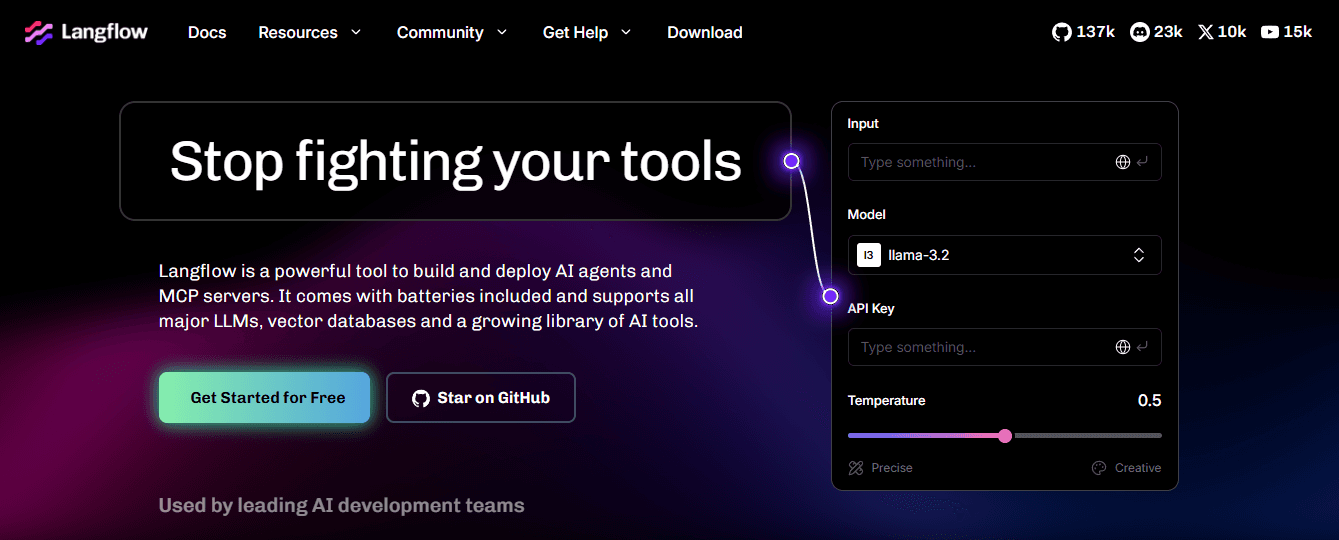Click the Star on GitHub button
This screenshot has width=1339, height=540.
pos(481,398)
